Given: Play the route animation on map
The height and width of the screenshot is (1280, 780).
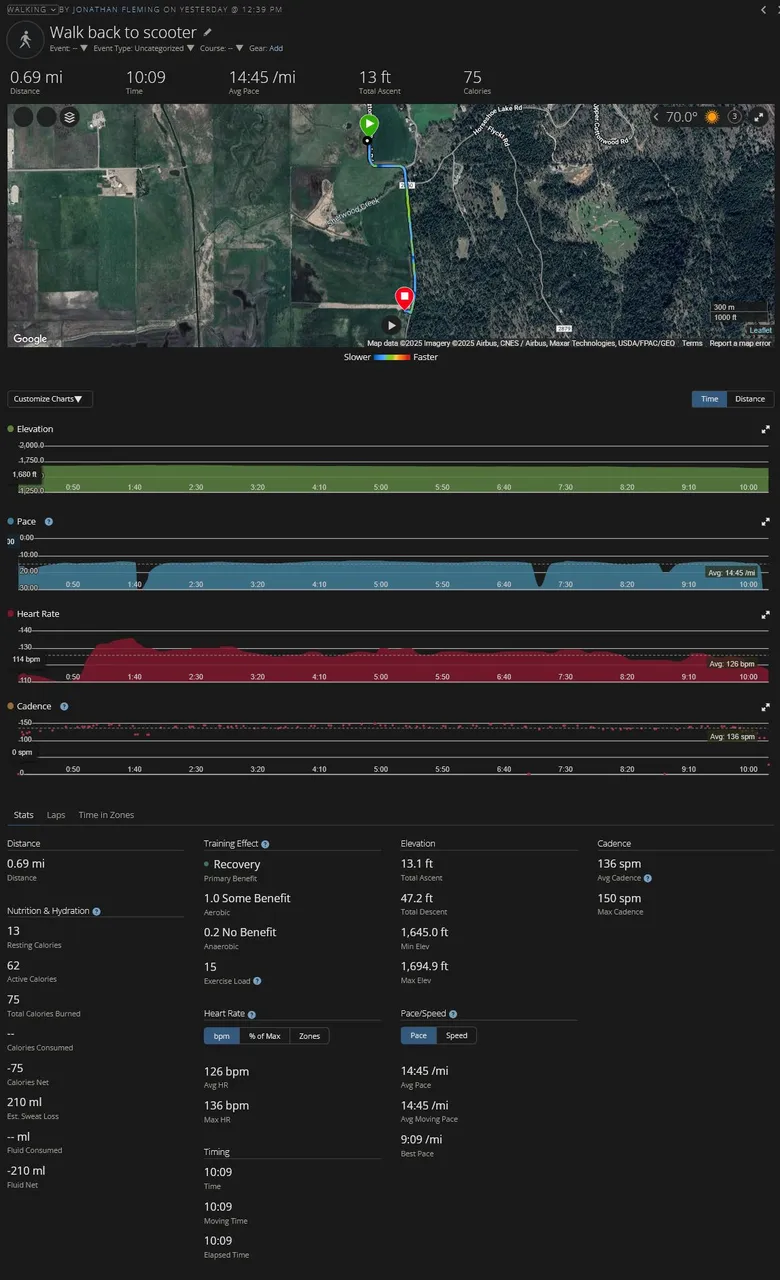Looking at the screenshot, I should point(392,325).
